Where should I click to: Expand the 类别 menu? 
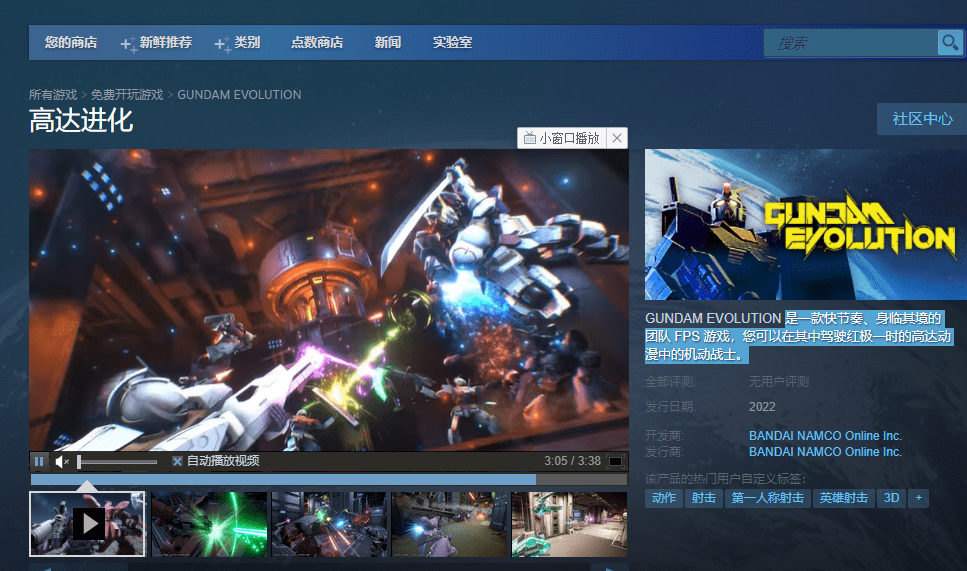coord(237,43)
